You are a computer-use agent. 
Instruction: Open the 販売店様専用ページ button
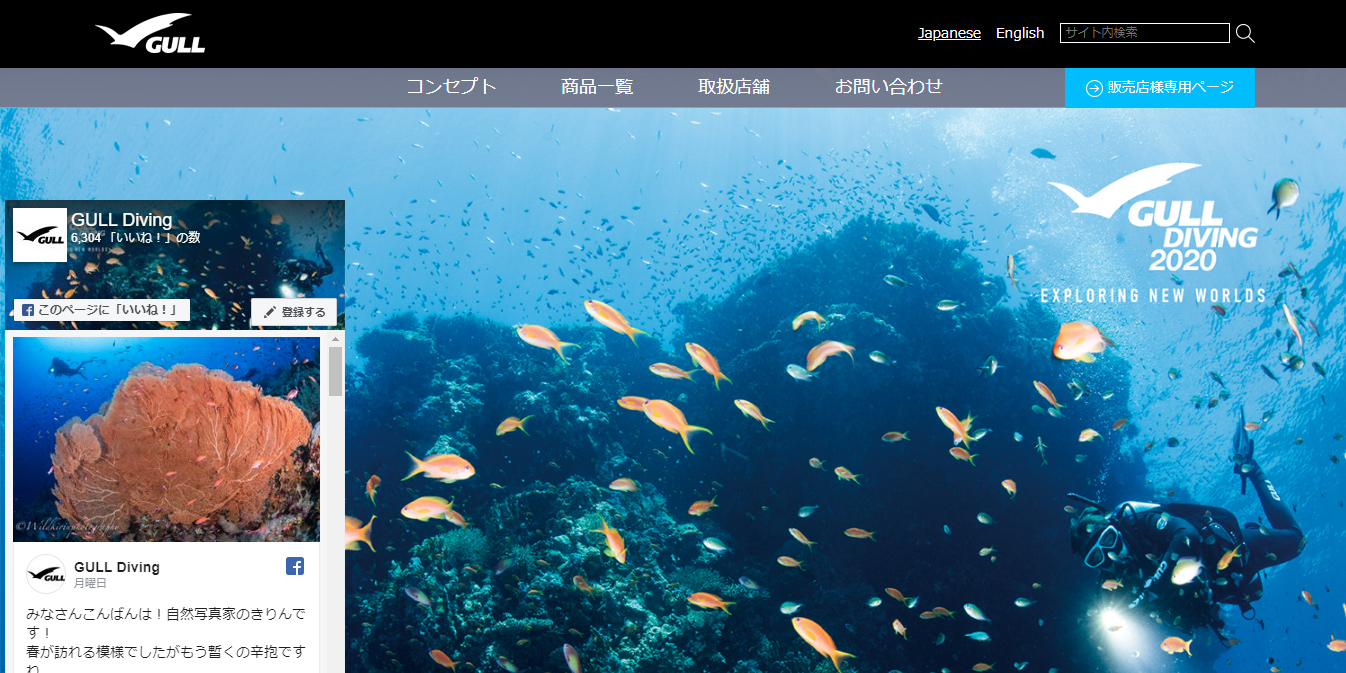[1160, 87]
